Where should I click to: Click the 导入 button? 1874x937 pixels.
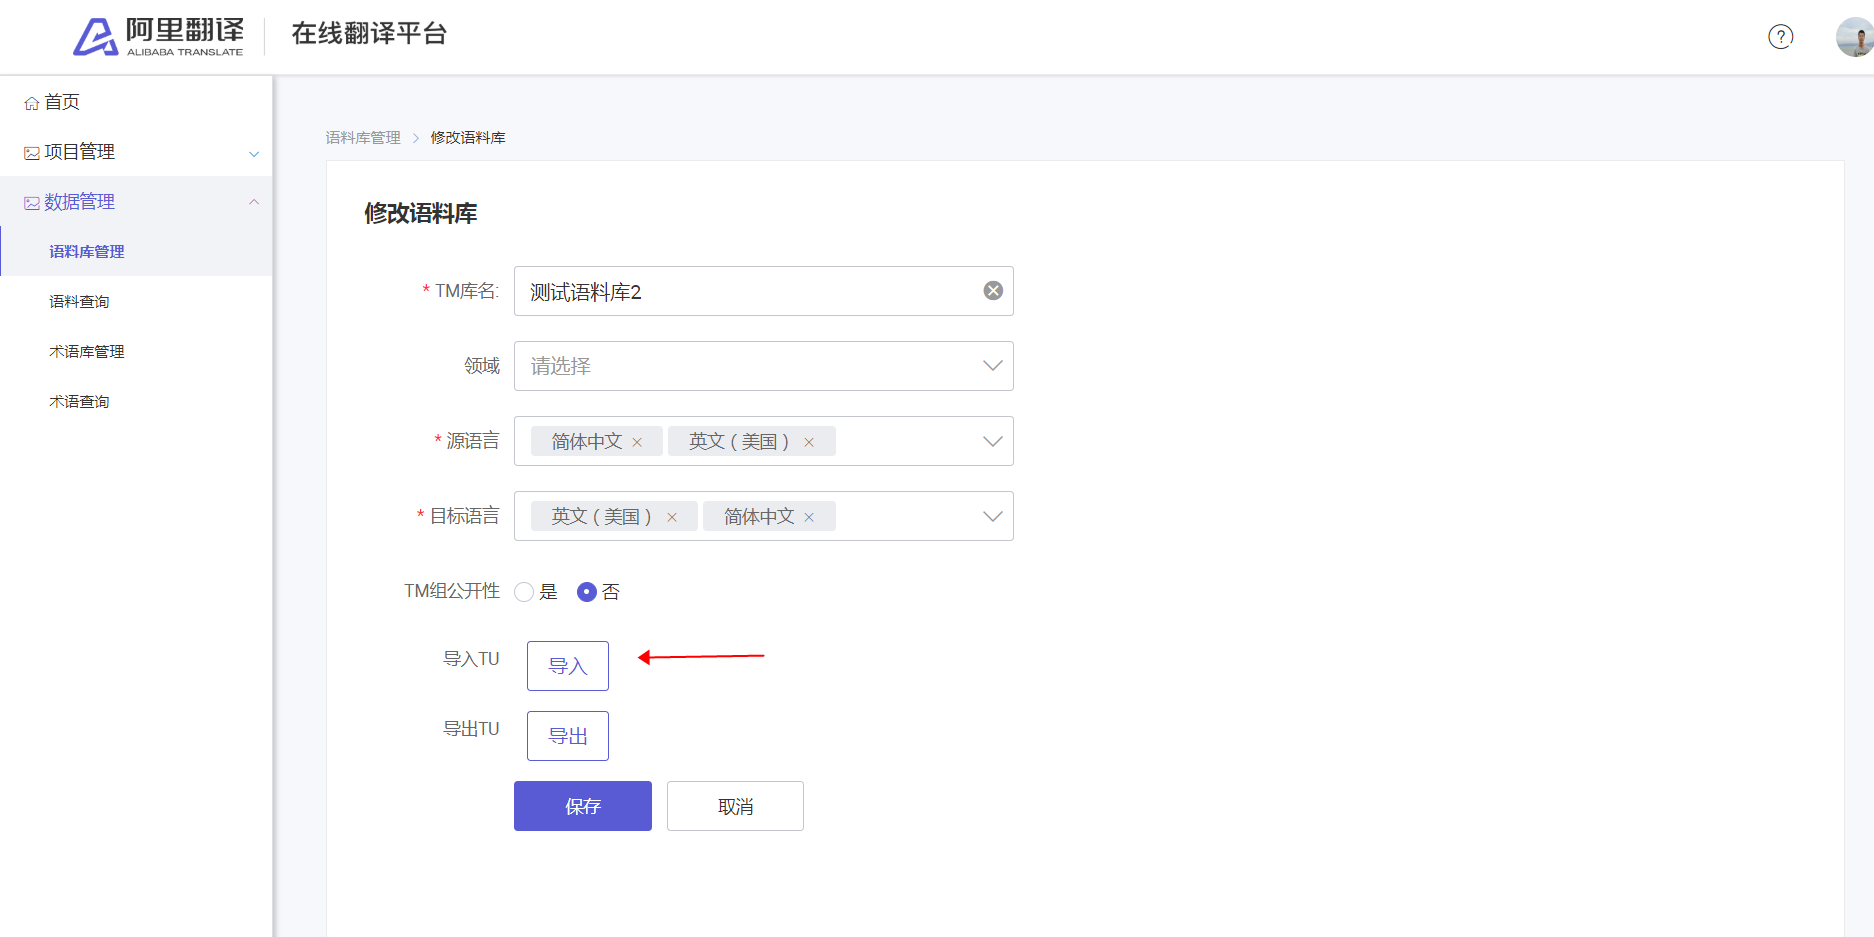click(x=568, y=666)
